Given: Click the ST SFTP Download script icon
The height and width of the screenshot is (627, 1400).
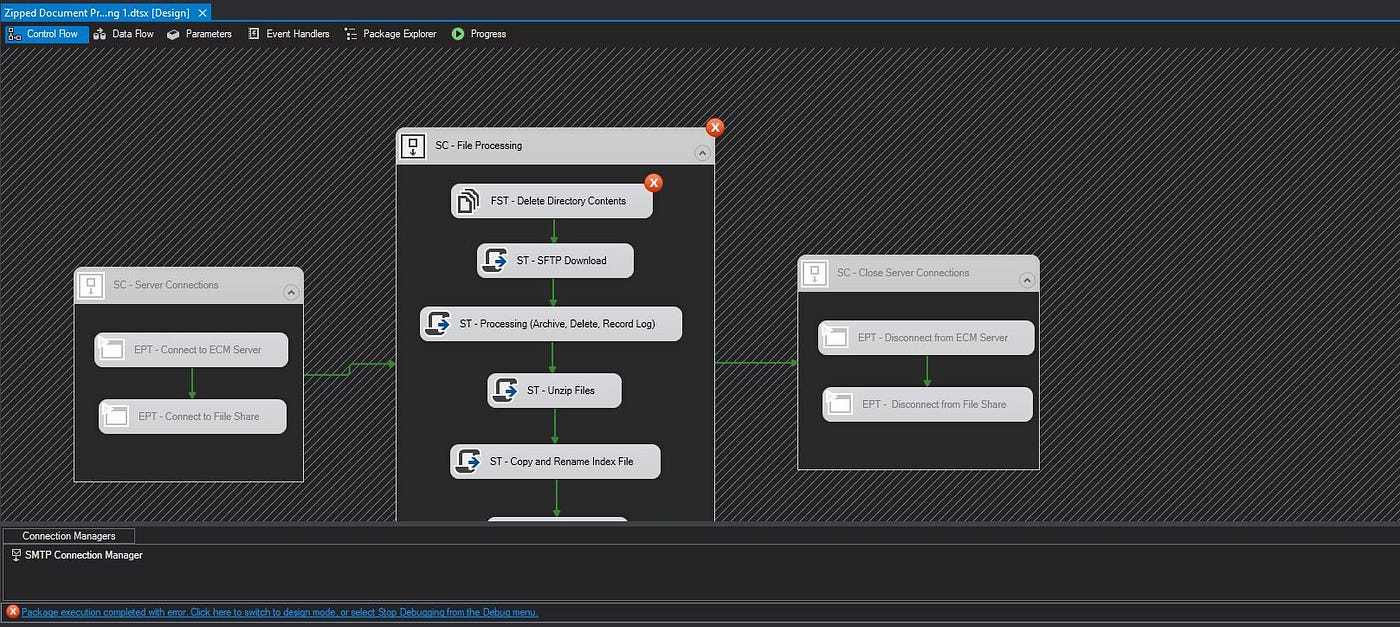Looking at the screenshot, I should 495,261.
